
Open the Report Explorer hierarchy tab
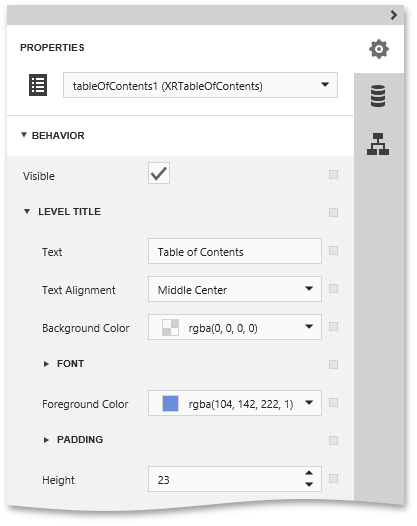pyautogui.click(x=378, y=144)
